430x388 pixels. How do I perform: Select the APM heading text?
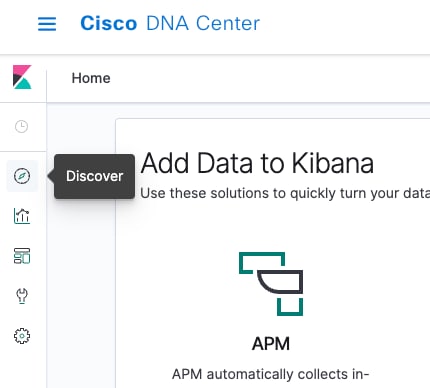point(271,344)
